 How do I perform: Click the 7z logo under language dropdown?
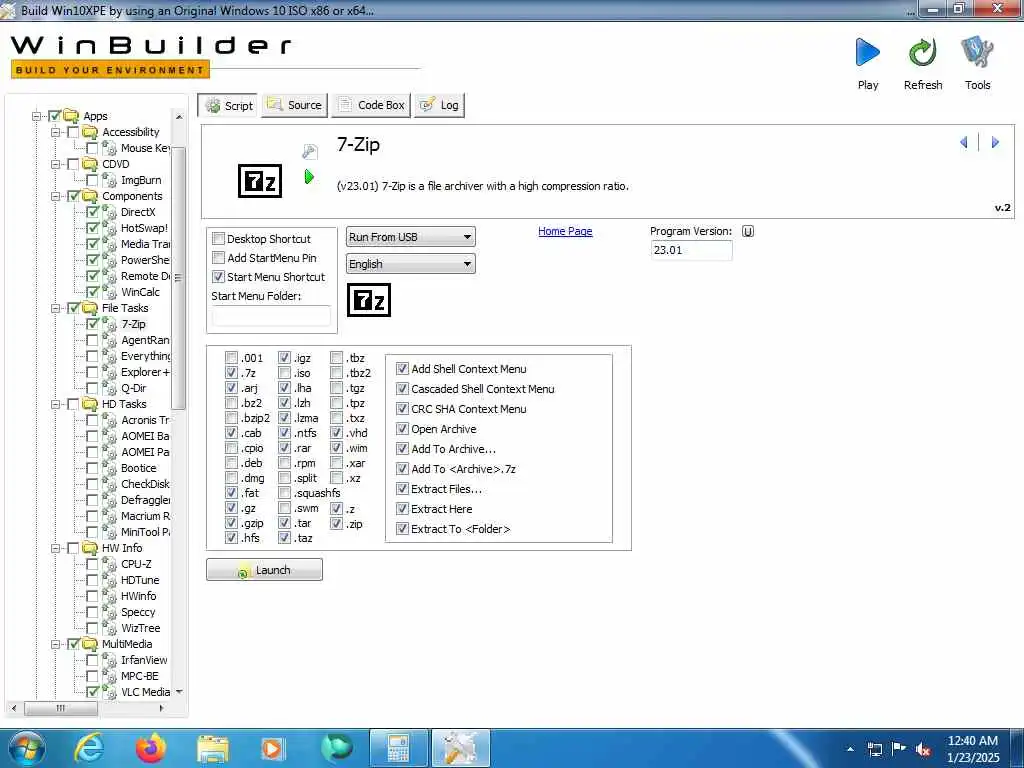pos(368,300)
